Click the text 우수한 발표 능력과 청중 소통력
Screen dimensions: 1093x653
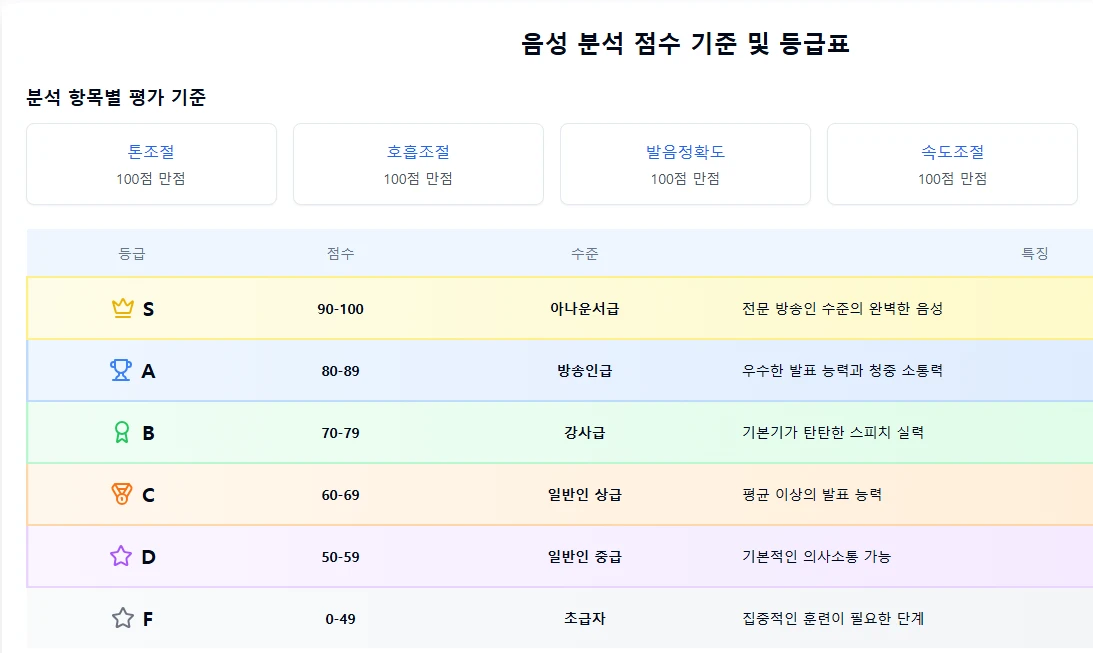point(843,371)
